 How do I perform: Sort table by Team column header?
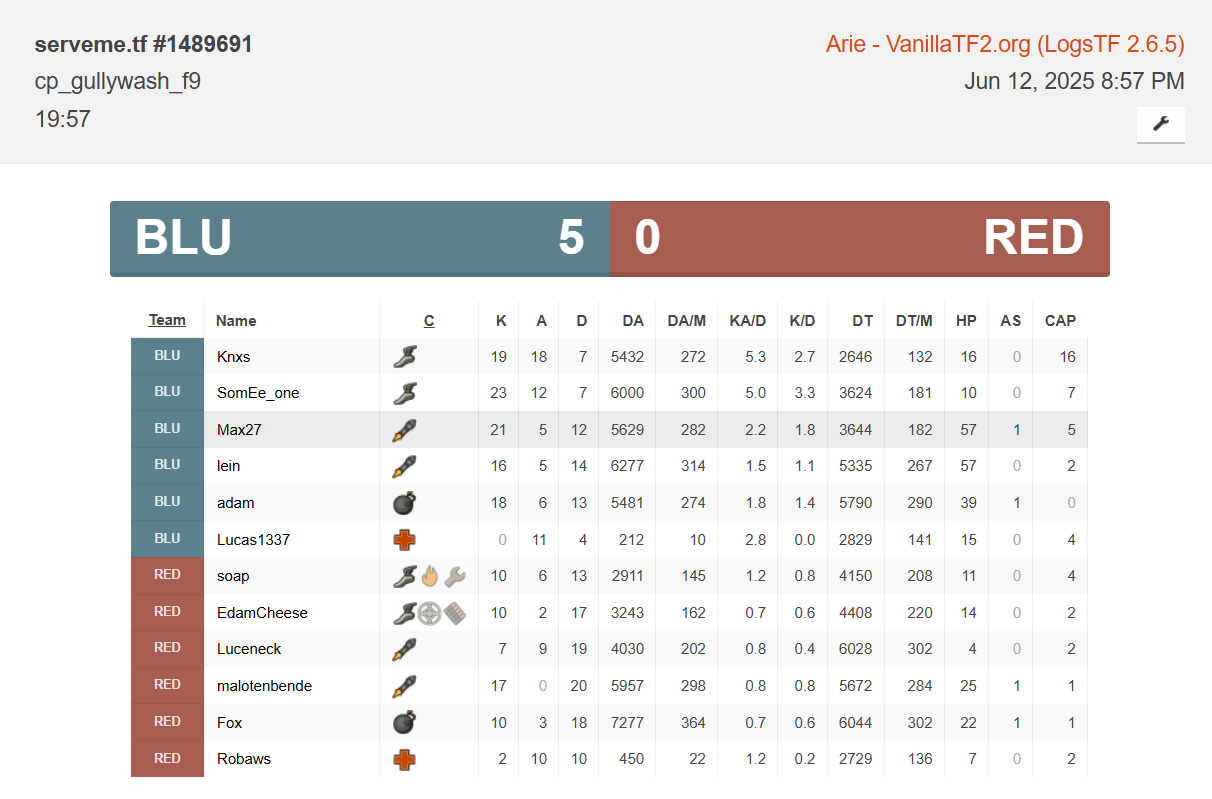167,320
